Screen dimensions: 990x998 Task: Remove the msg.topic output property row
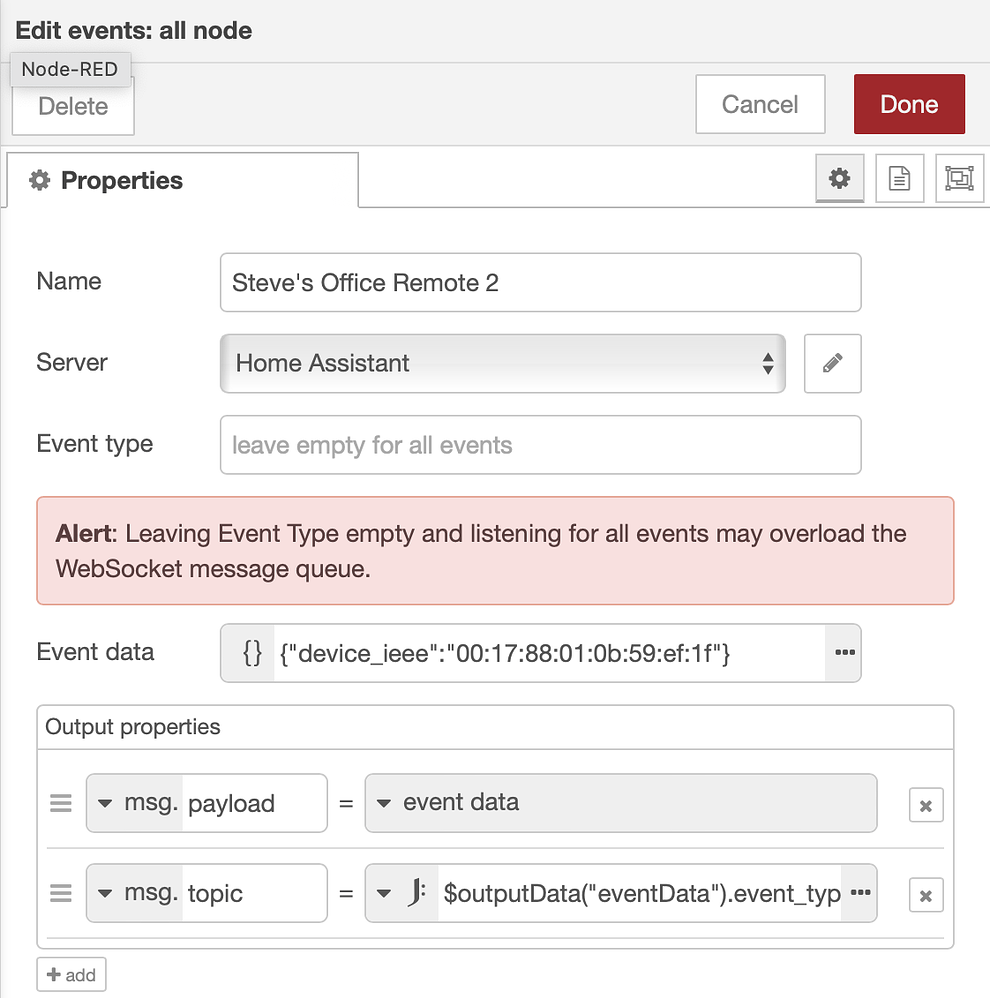[925, 893]
